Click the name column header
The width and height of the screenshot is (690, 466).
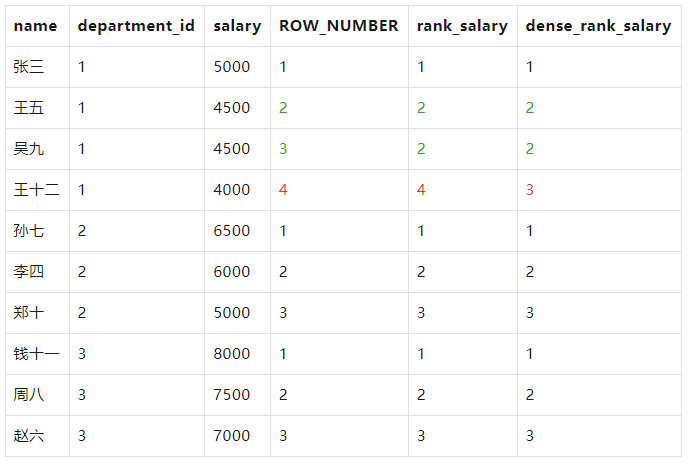36,26
